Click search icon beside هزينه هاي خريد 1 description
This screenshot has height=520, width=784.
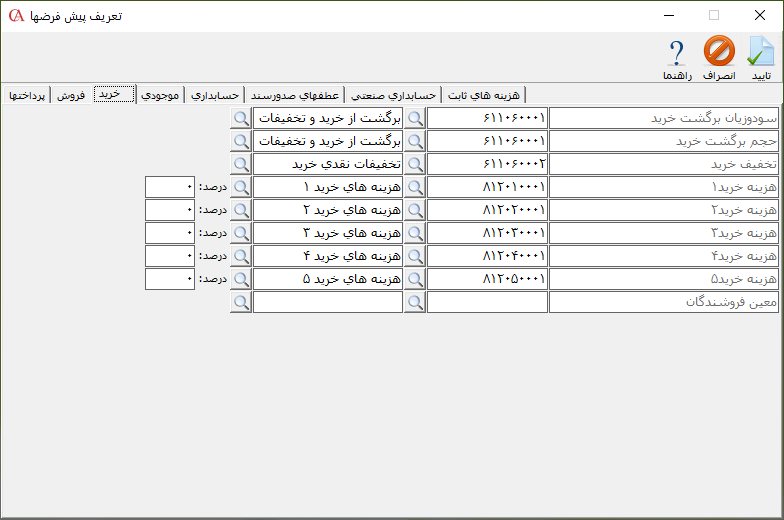(x=241, y=187)
